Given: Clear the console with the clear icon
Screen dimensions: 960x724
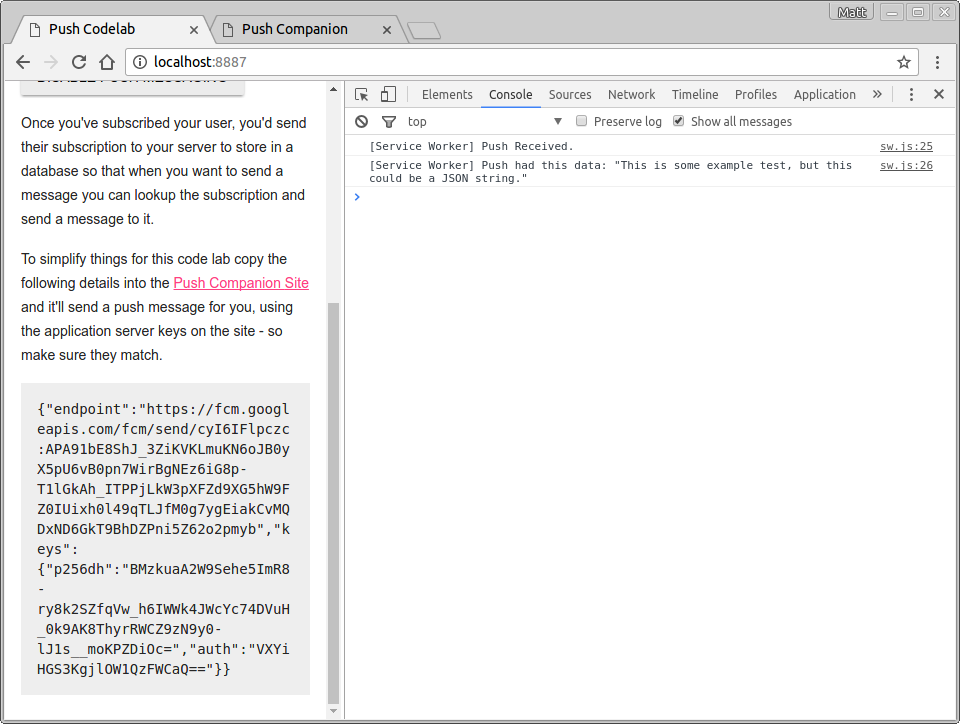Looking at the screenshot, I should [362, 122].
